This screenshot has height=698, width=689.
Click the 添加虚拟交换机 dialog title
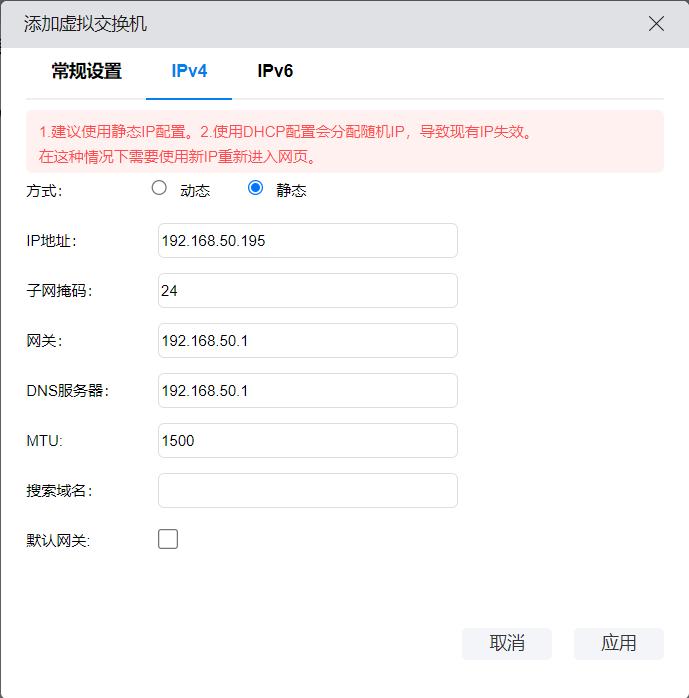click(85, 23)
